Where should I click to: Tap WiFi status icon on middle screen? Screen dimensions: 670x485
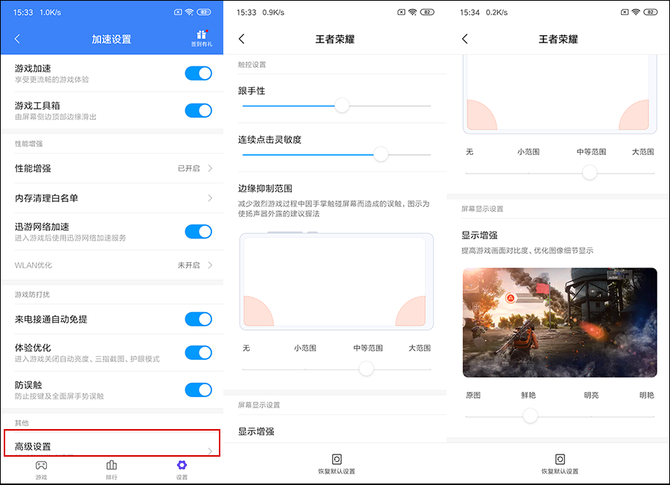coord(412,12)
